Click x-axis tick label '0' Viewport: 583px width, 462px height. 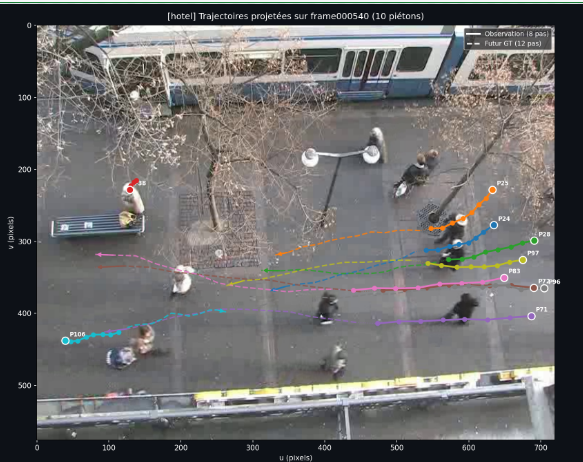(37, 448)
